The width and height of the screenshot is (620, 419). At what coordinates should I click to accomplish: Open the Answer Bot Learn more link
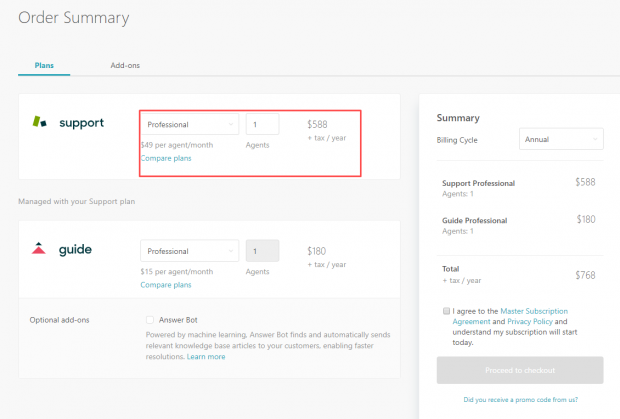tap(206, 357)
